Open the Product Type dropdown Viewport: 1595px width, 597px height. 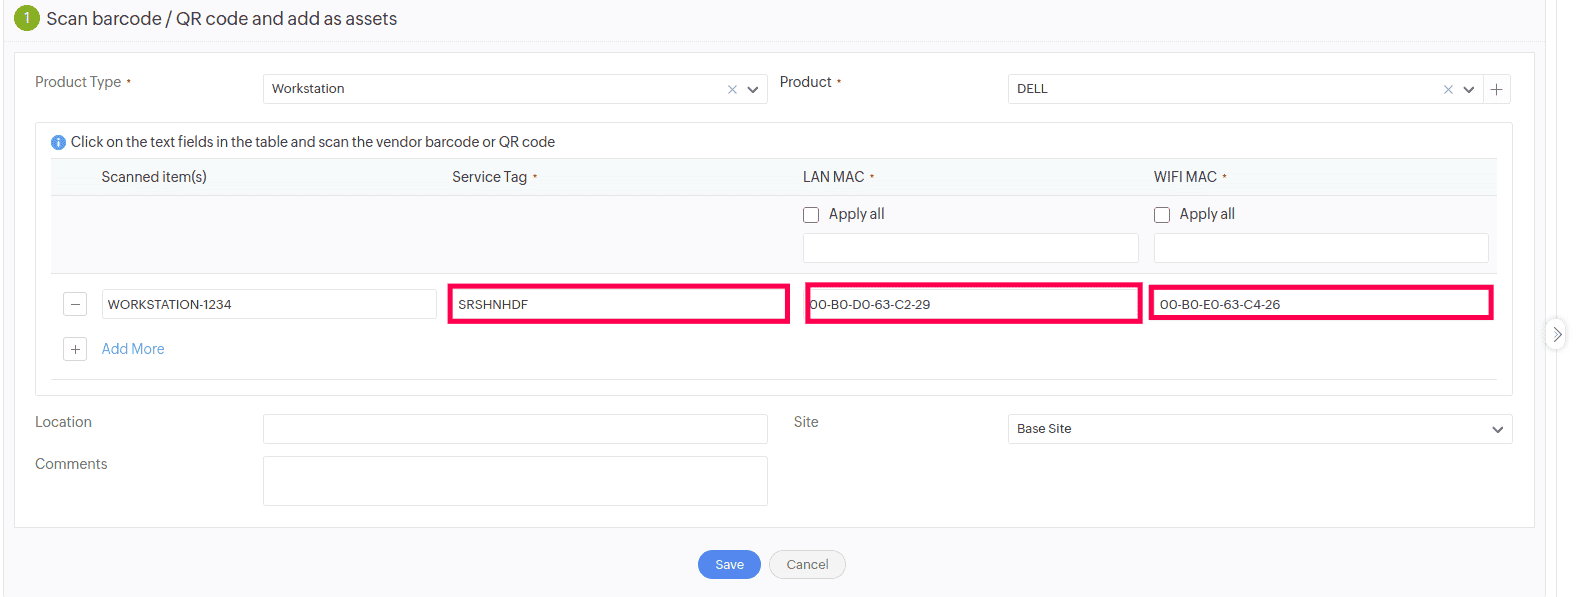[x=753, y=90]
